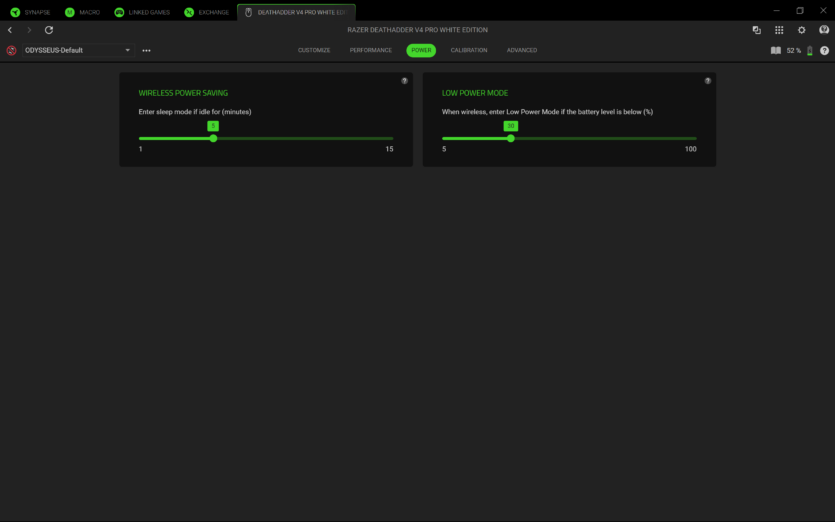Click the help icon beside battery indicator

coord(824,50)
